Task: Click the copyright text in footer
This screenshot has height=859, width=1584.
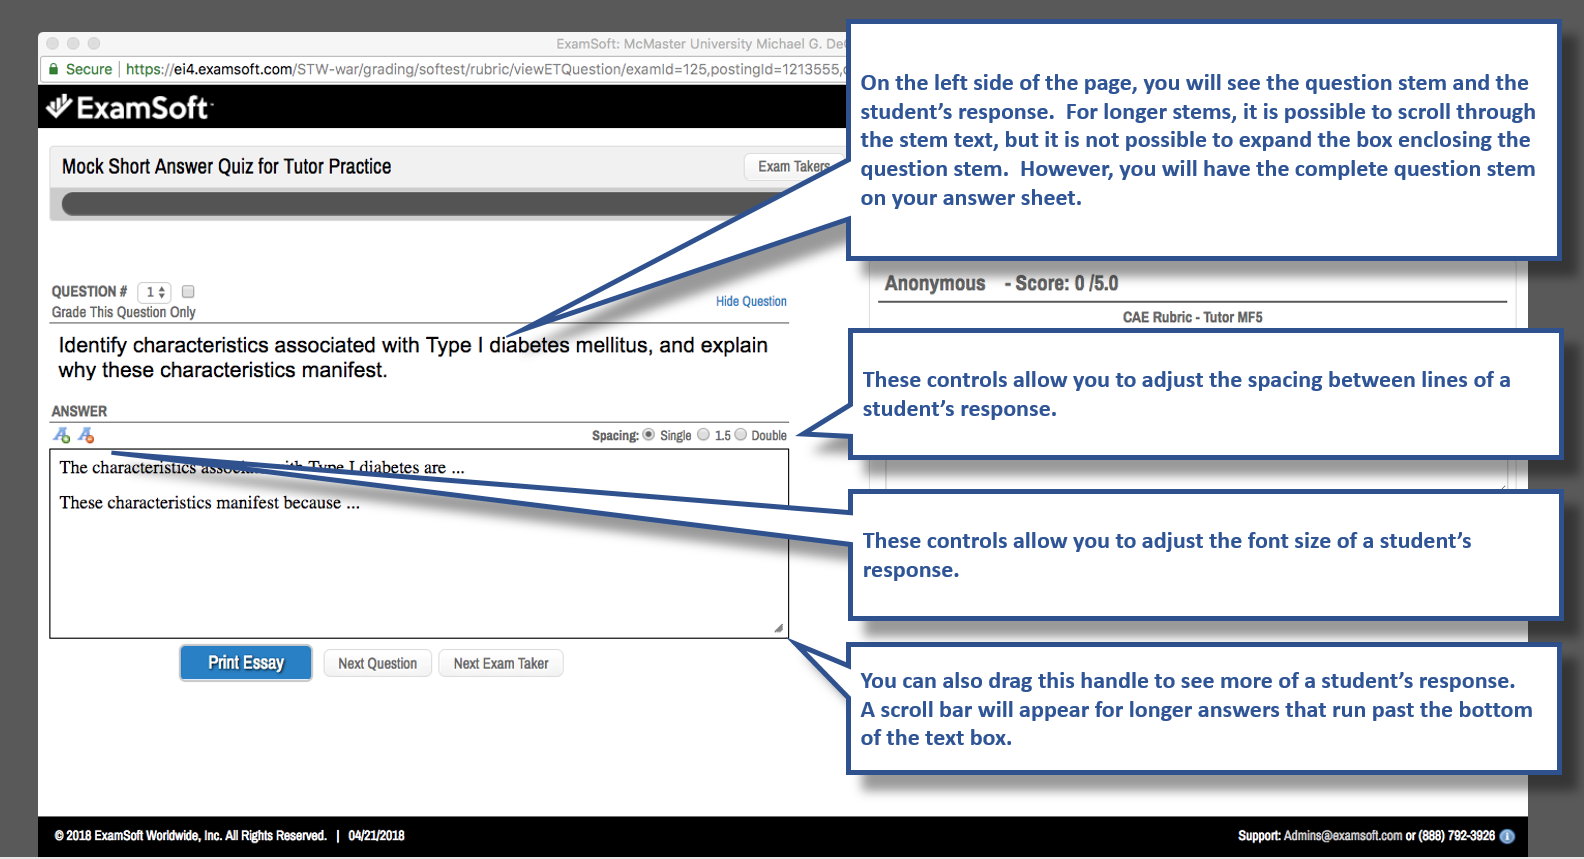Action: (190, 836)
